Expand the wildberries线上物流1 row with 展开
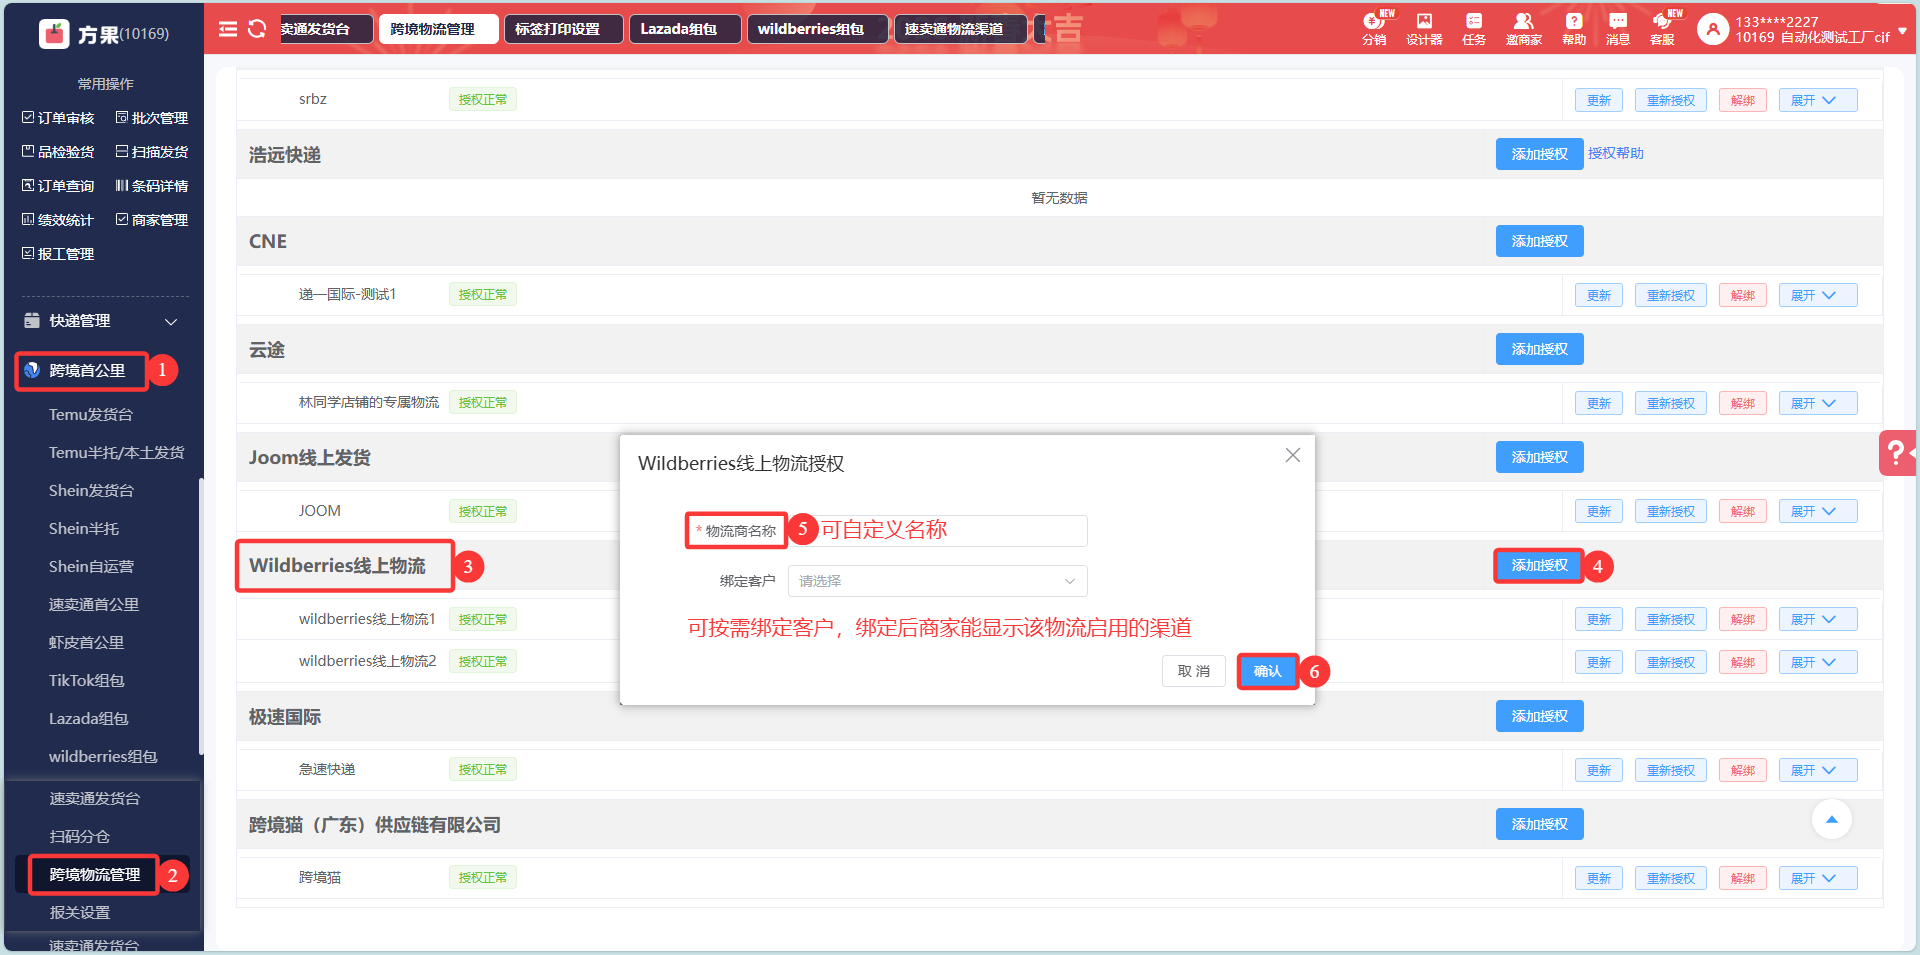The image size is (1920, 955). click(1817, 620)
